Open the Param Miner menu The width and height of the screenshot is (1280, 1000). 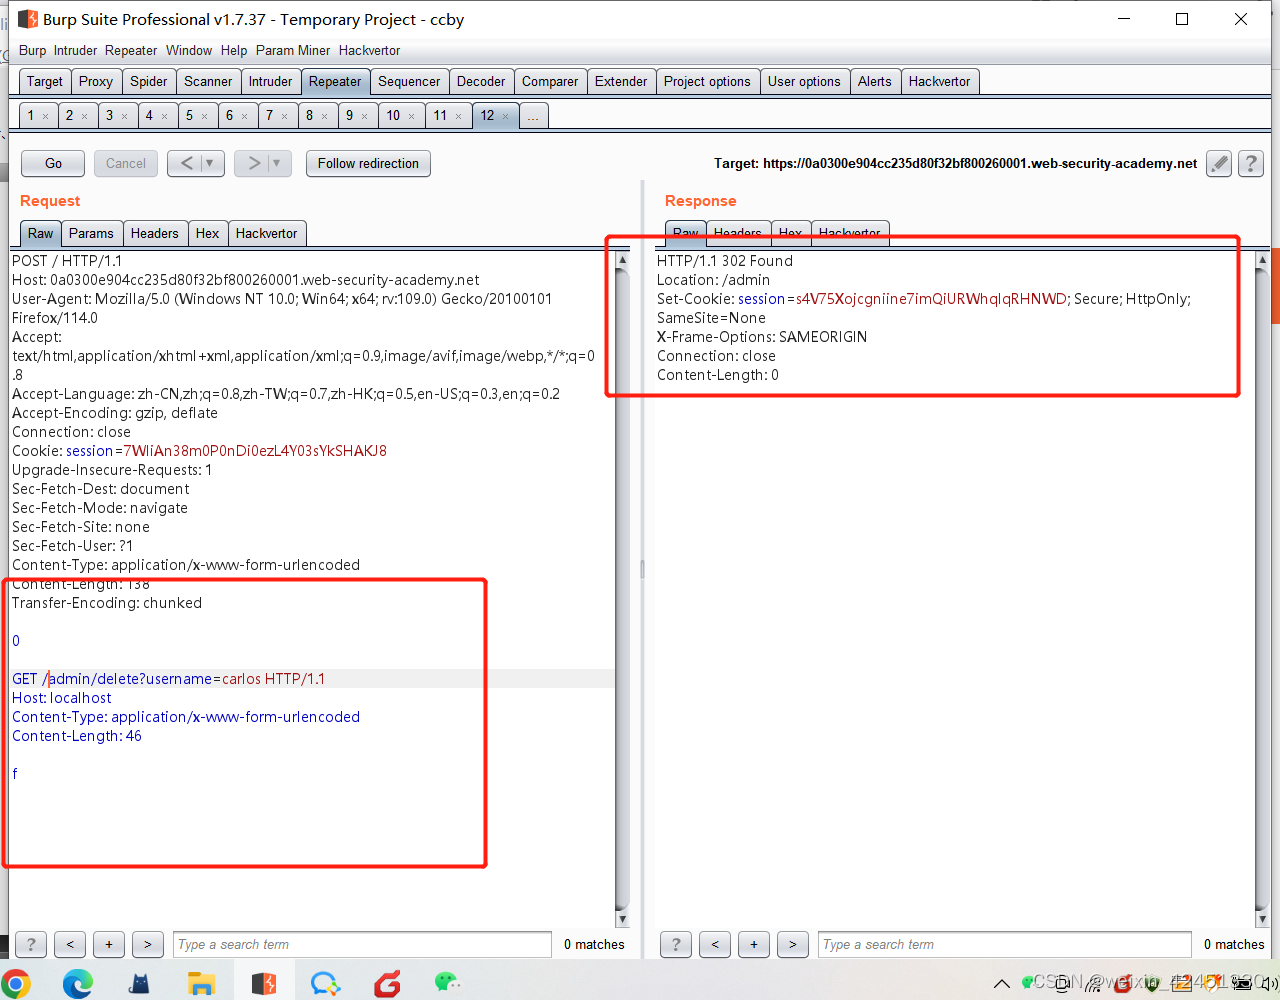pyautogui.click(x=293, y=50)
